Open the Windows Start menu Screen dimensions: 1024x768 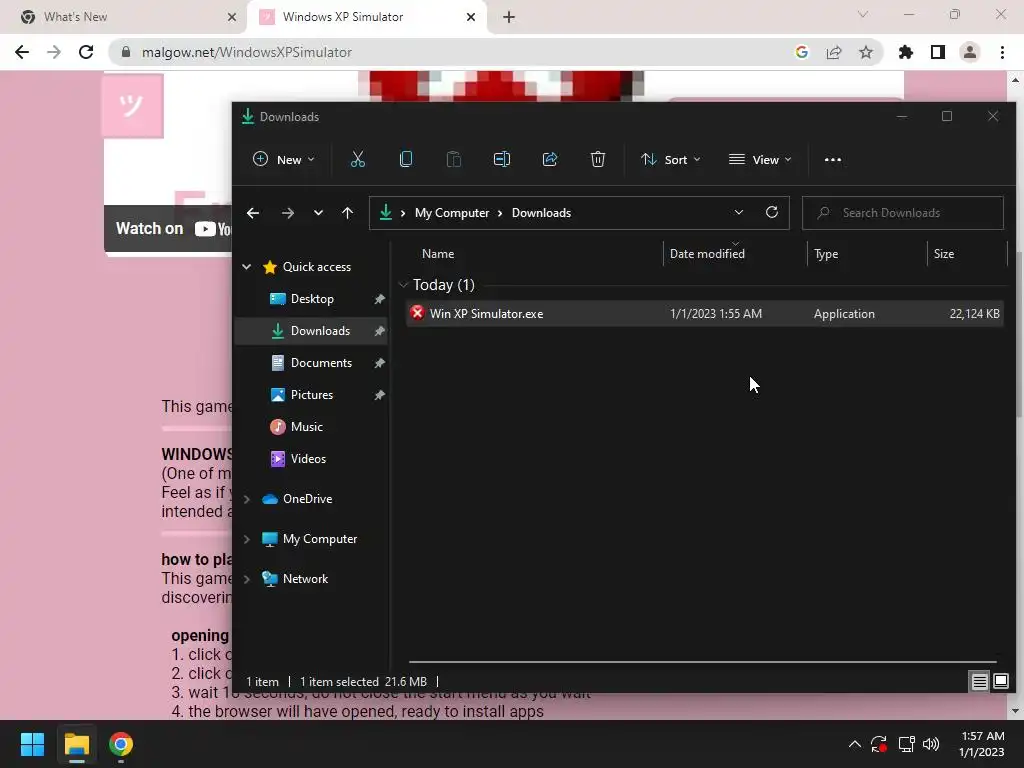[33, 744]
